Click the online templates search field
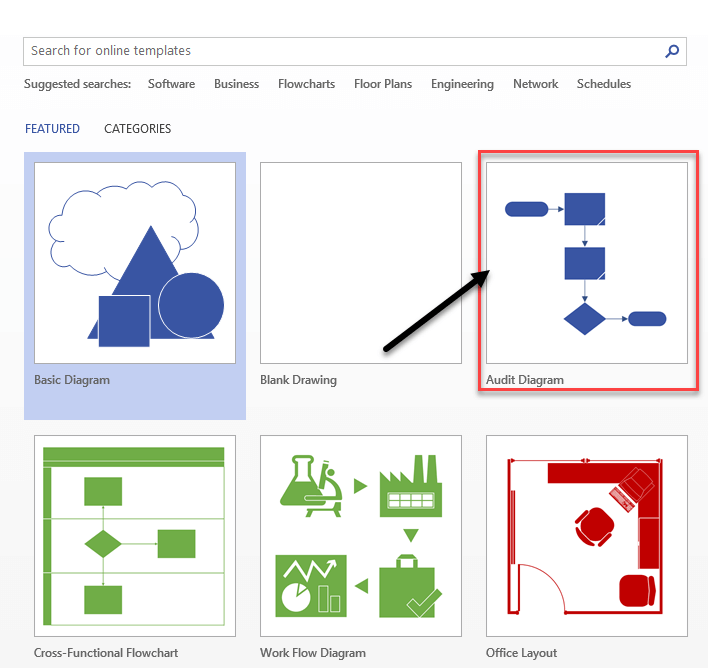The width and height of the screenshot is (708, 668). 340,51
